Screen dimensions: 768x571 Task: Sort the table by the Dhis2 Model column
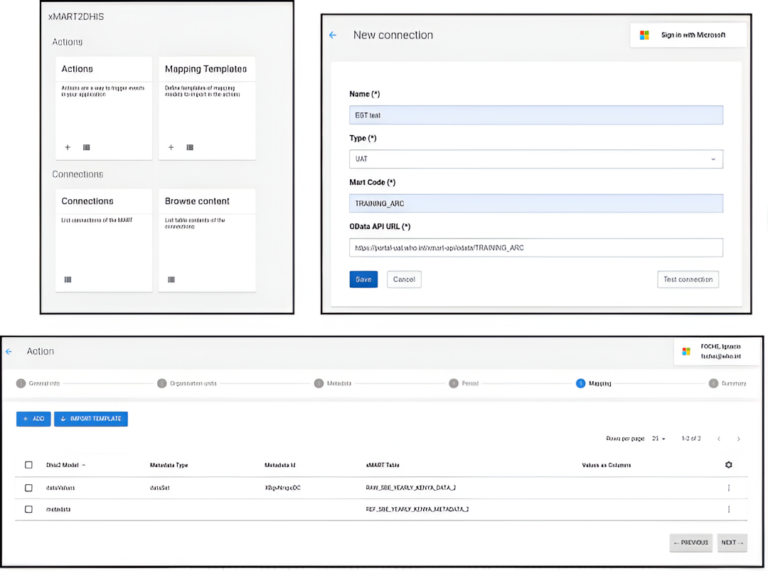(66, 465)
